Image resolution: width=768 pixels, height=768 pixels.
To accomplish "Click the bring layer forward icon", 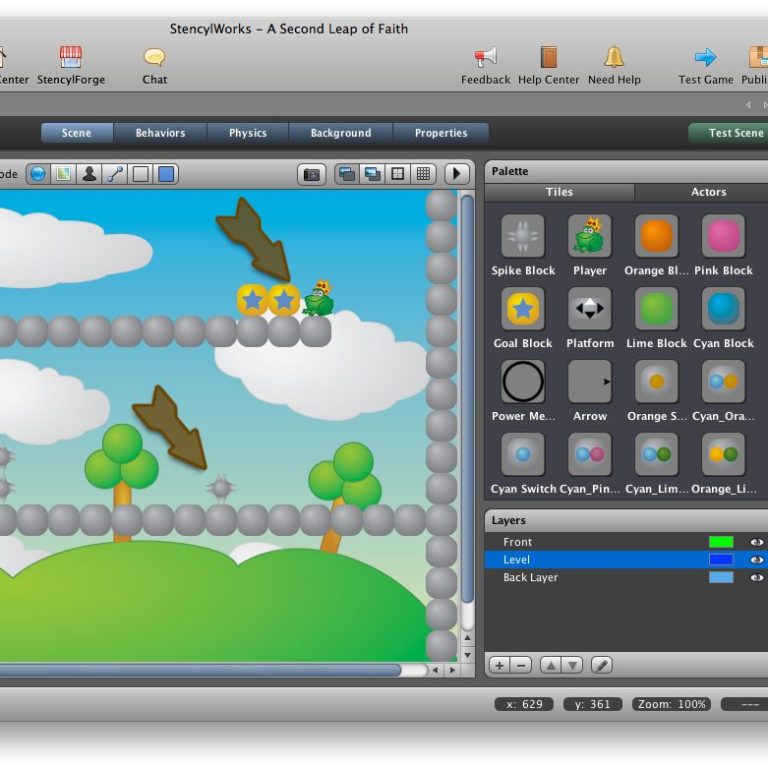I will (x=347, y=174).
